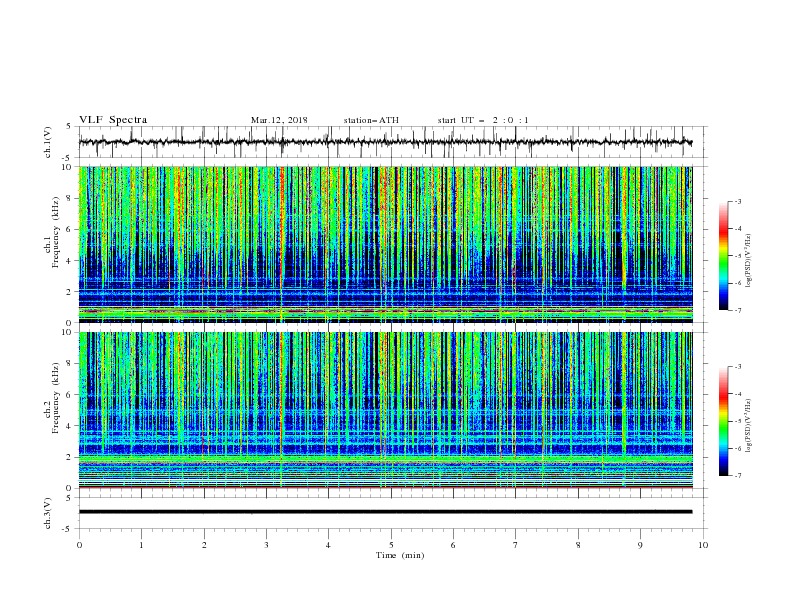This screenshot has width=792, height=612.
Task: Click the "3" tick on the time axis
Action: [x=266, y=545]
